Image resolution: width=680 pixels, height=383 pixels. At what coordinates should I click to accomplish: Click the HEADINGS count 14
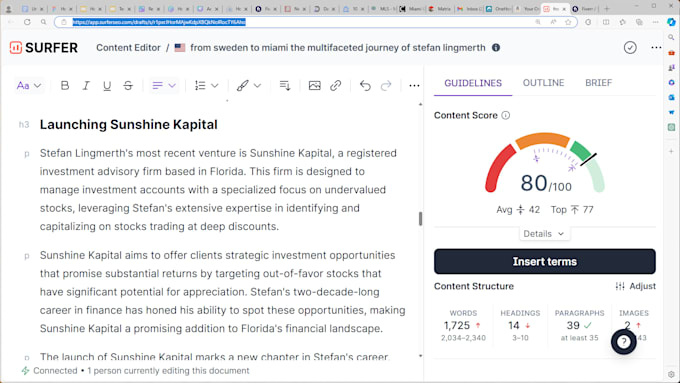coord(514,325)
